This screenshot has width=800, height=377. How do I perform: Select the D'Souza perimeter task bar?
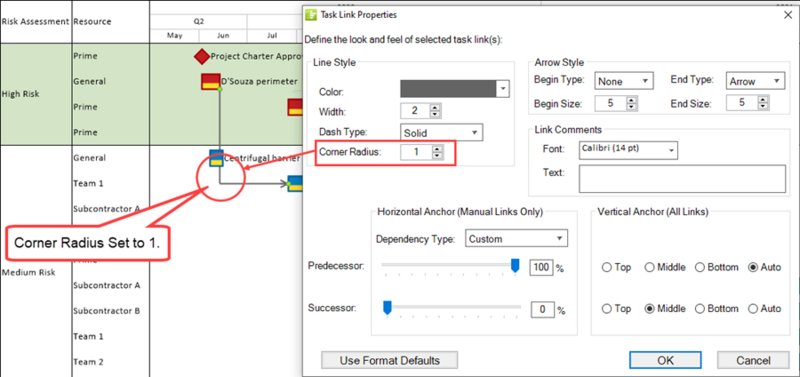pyautogui.click(x=211, y=82)
